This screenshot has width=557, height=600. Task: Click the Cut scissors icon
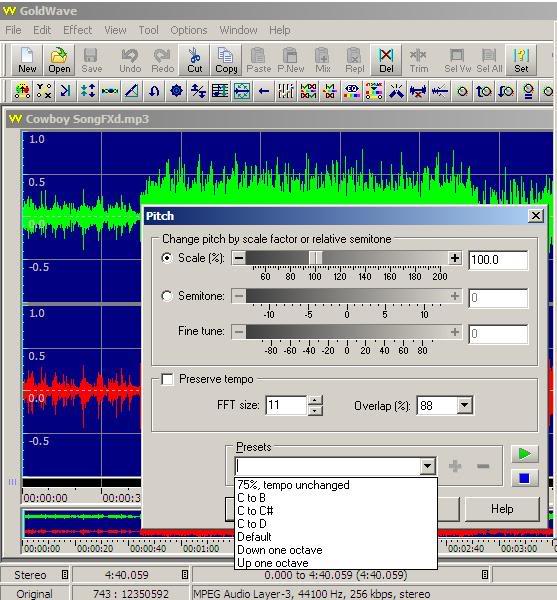click(194, 60)
